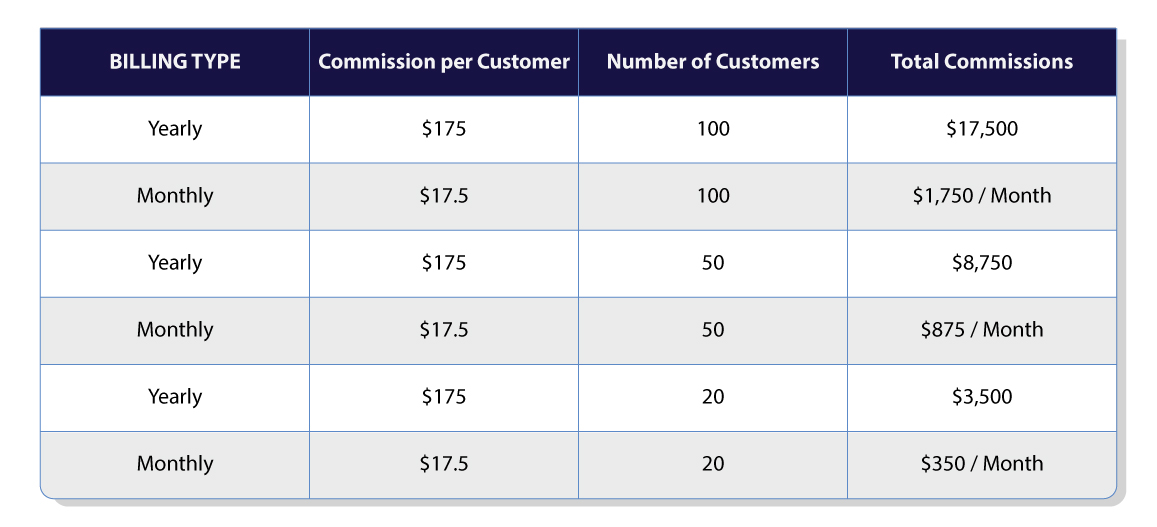Select the $875 / Month cell
The width and height of the screenshot is (1157, 527).
[982, 330]
